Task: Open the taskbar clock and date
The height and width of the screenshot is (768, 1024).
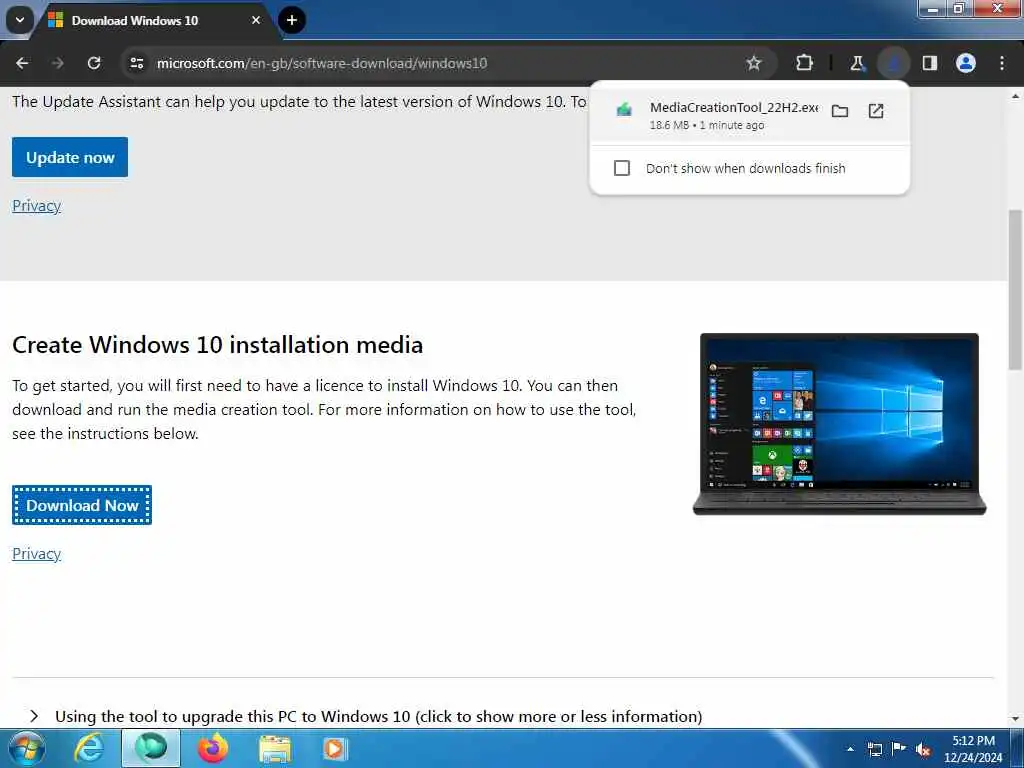Action: (x=973, y=749)
